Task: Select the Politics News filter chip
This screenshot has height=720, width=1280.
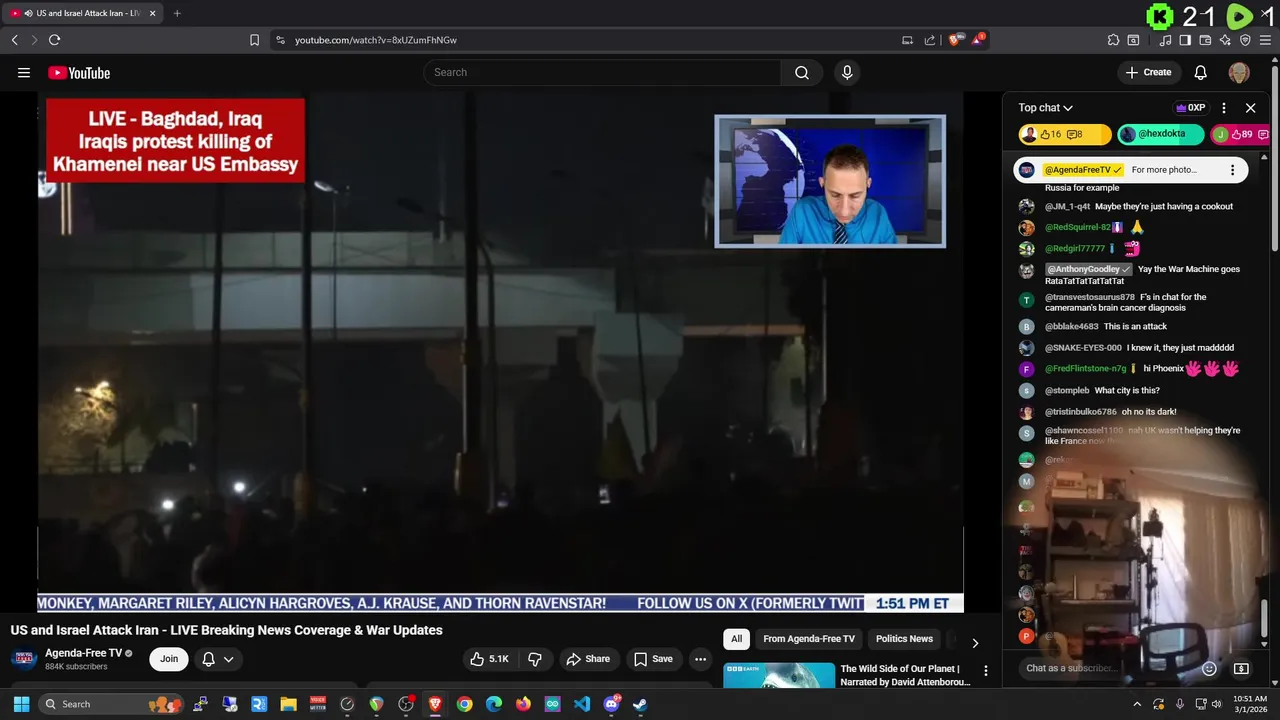Action: pyautogui.click(x=904, y=639)
